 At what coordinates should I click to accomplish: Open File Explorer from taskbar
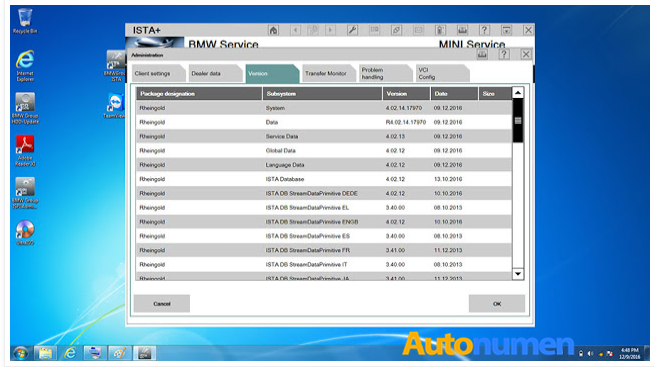(45, 353)
